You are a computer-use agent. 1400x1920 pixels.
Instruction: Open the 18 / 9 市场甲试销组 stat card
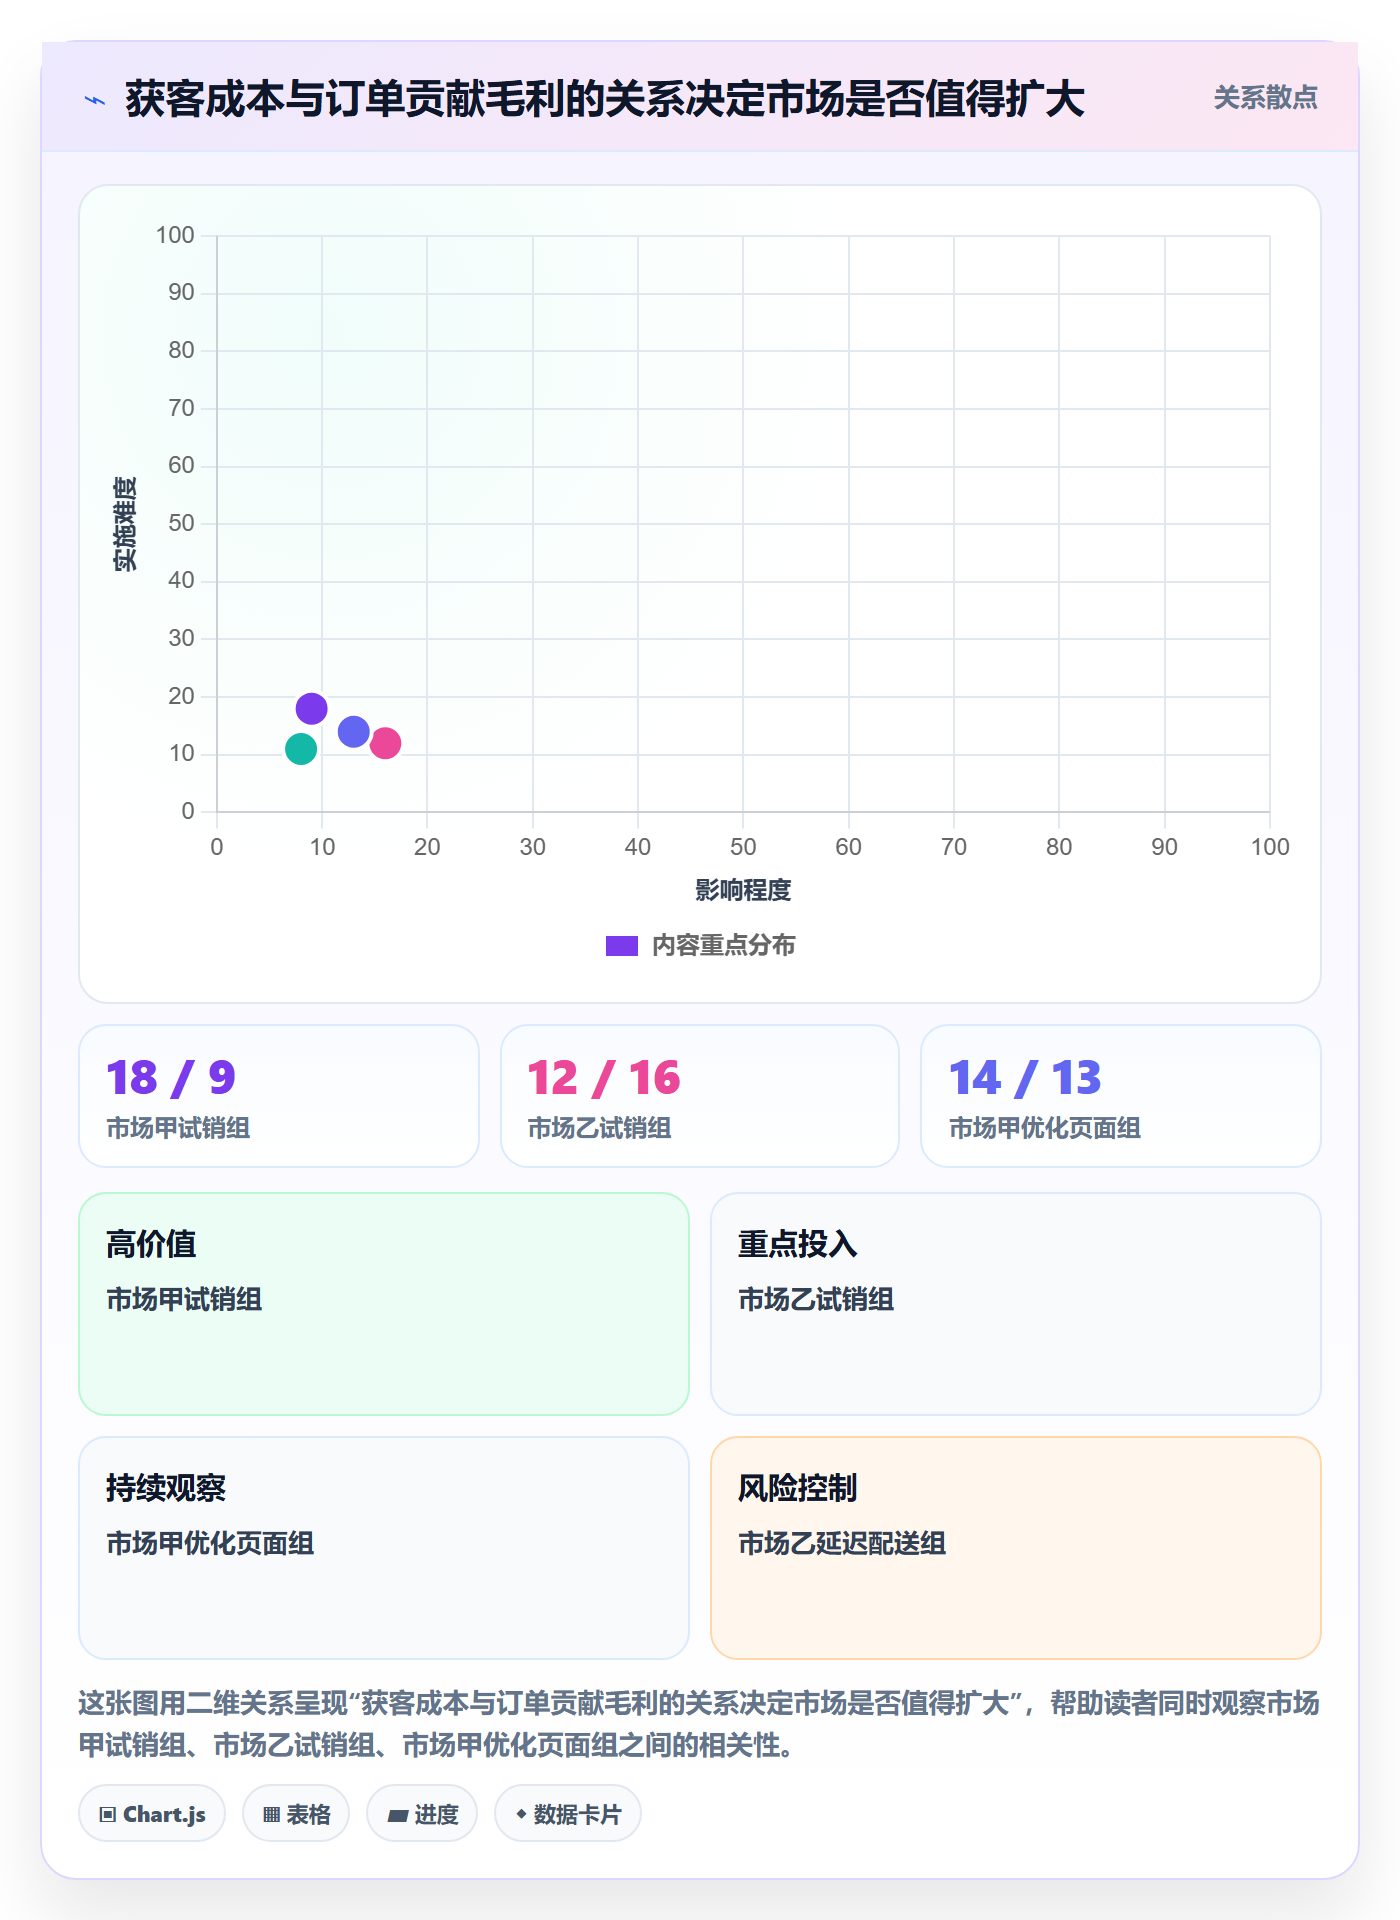(279, 1096)
